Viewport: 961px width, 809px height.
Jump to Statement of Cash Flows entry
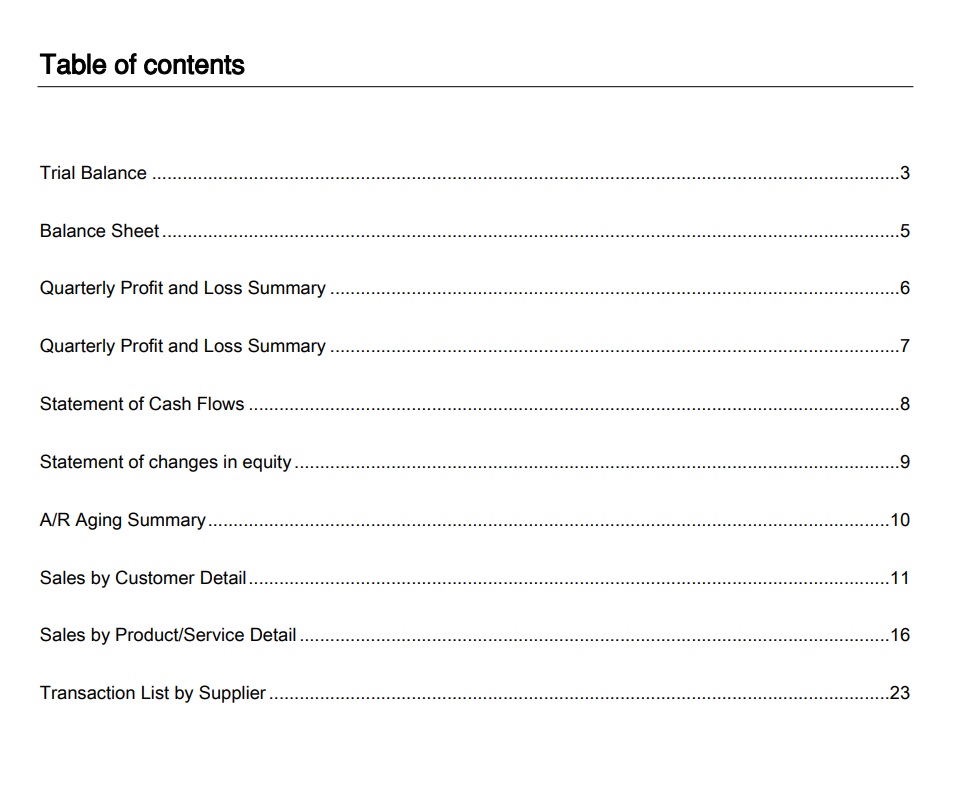click(x=142, y=404)
